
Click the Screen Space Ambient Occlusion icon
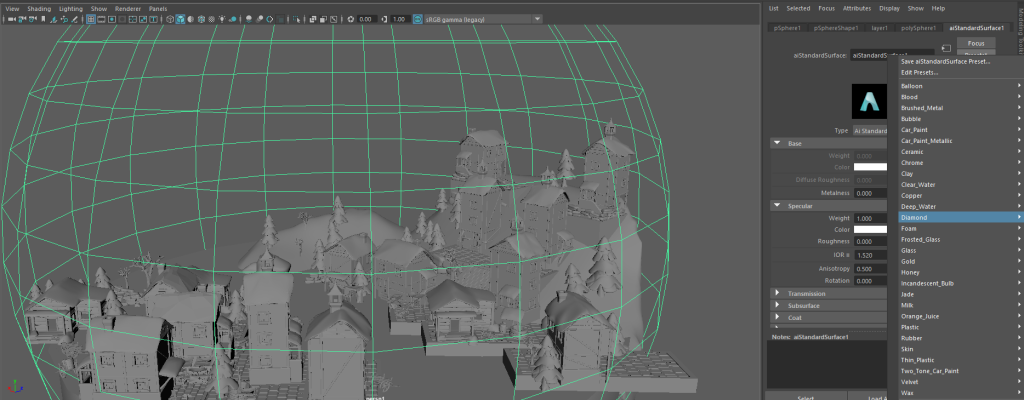(x=248, y=19)
